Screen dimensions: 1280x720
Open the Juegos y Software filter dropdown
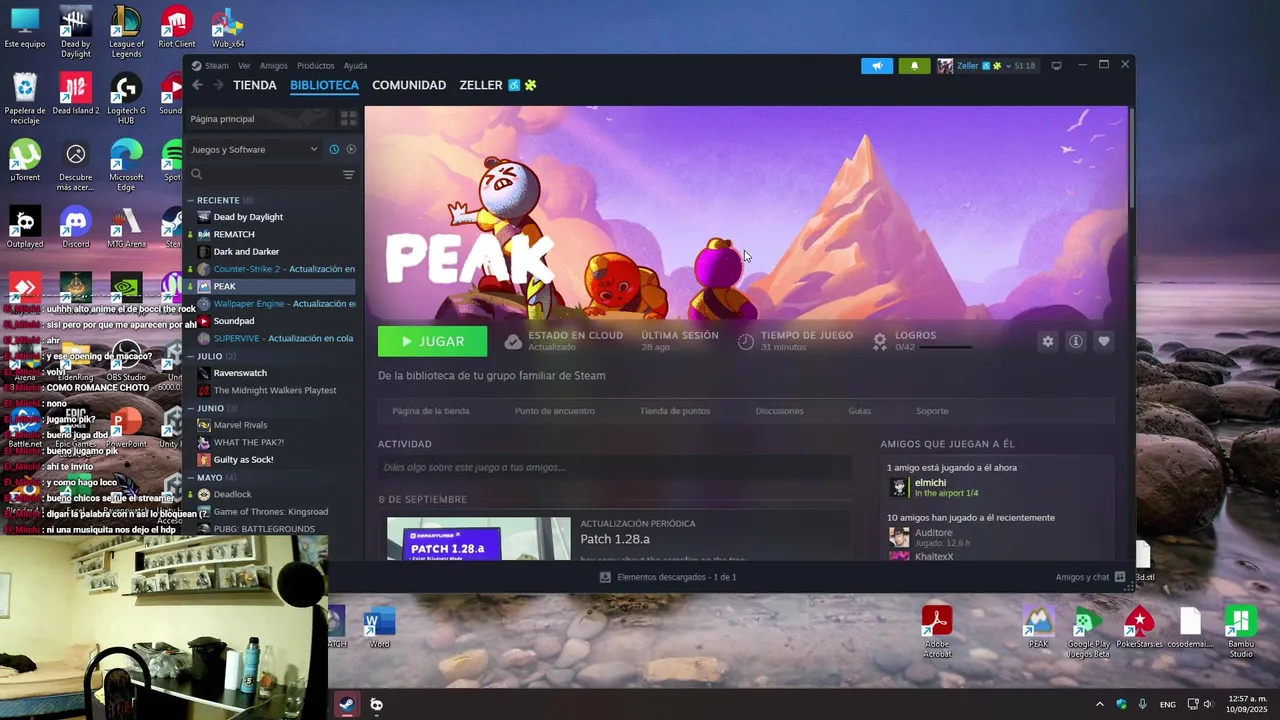click(254, 149)
